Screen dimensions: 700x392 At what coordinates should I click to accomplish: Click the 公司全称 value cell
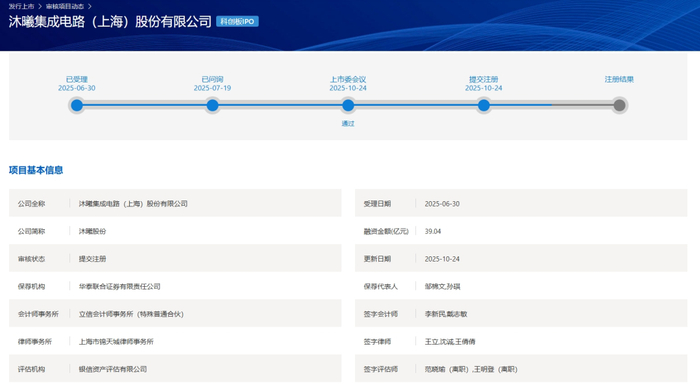133,204
